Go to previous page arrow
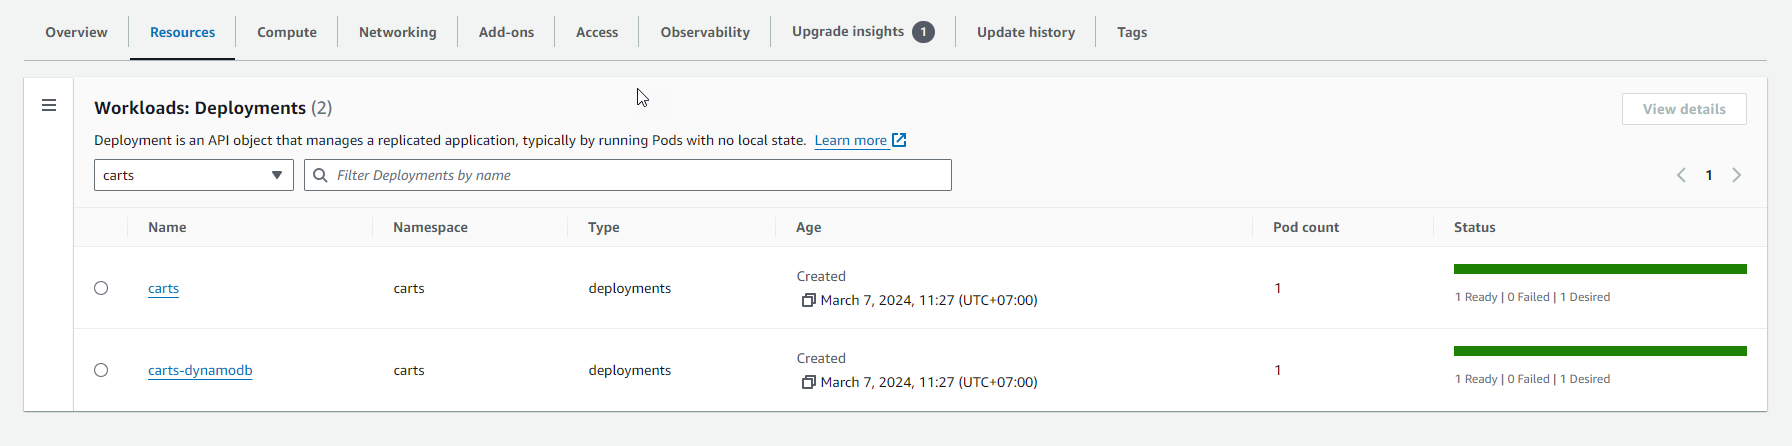 [1681, 175]
